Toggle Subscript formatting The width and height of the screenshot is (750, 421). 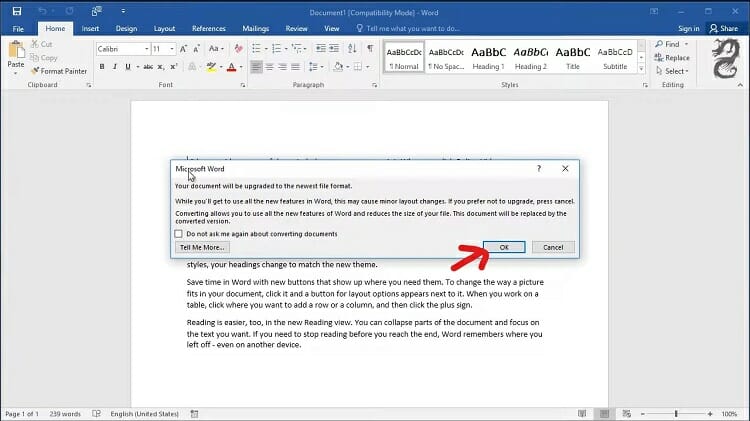pyautogui.click(x=161, y=66)
